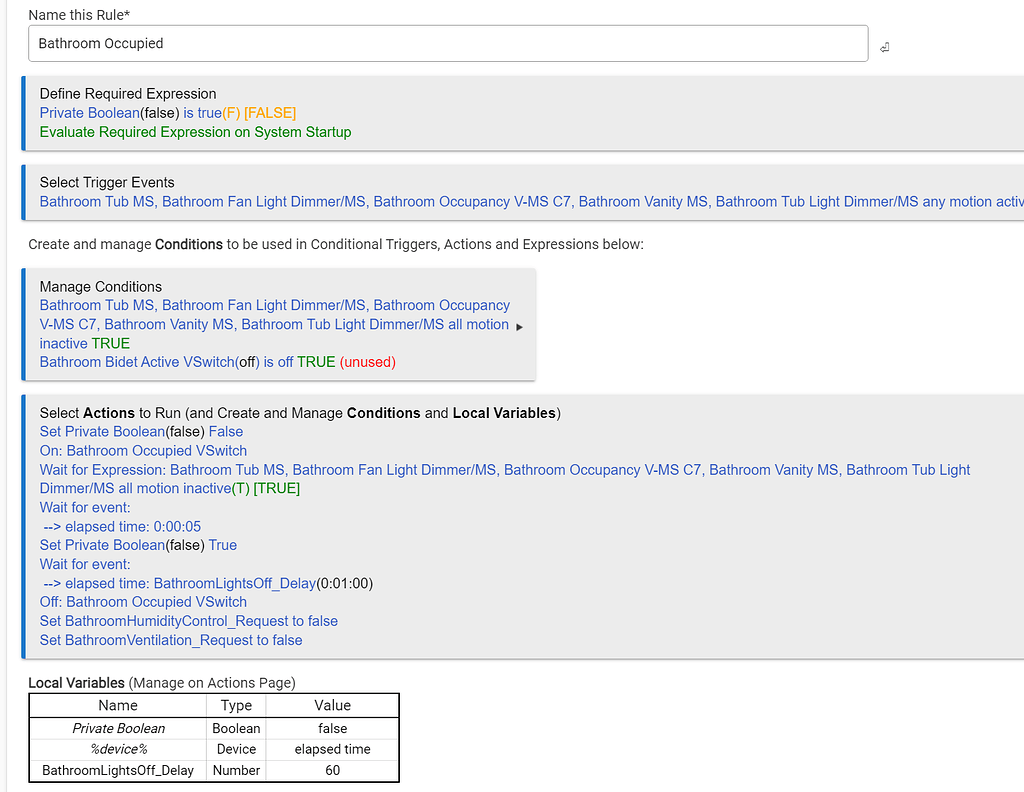This screenshot has height=792, width=1024.
Task: Select Evaluate Required Expression on System Startup
Action: [x=195, y=132]
